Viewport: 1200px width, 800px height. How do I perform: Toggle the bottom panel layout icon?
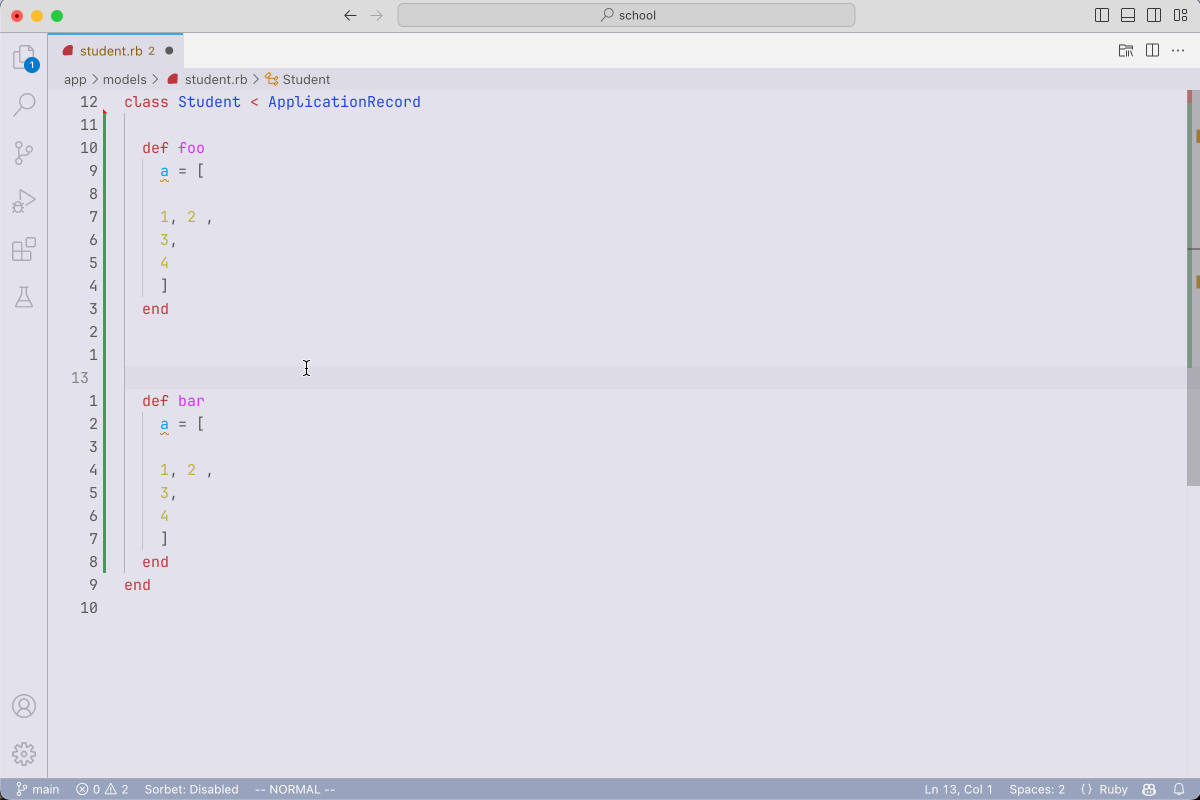(x=1128, y=15)
